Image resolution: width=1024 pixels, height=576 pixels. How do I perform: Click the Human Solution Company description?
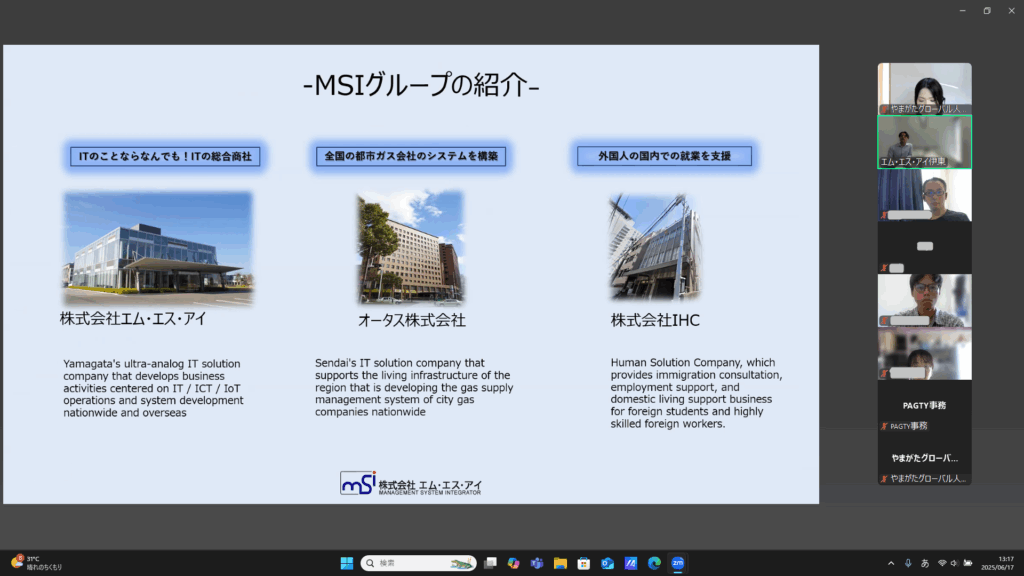pos(696,393)
